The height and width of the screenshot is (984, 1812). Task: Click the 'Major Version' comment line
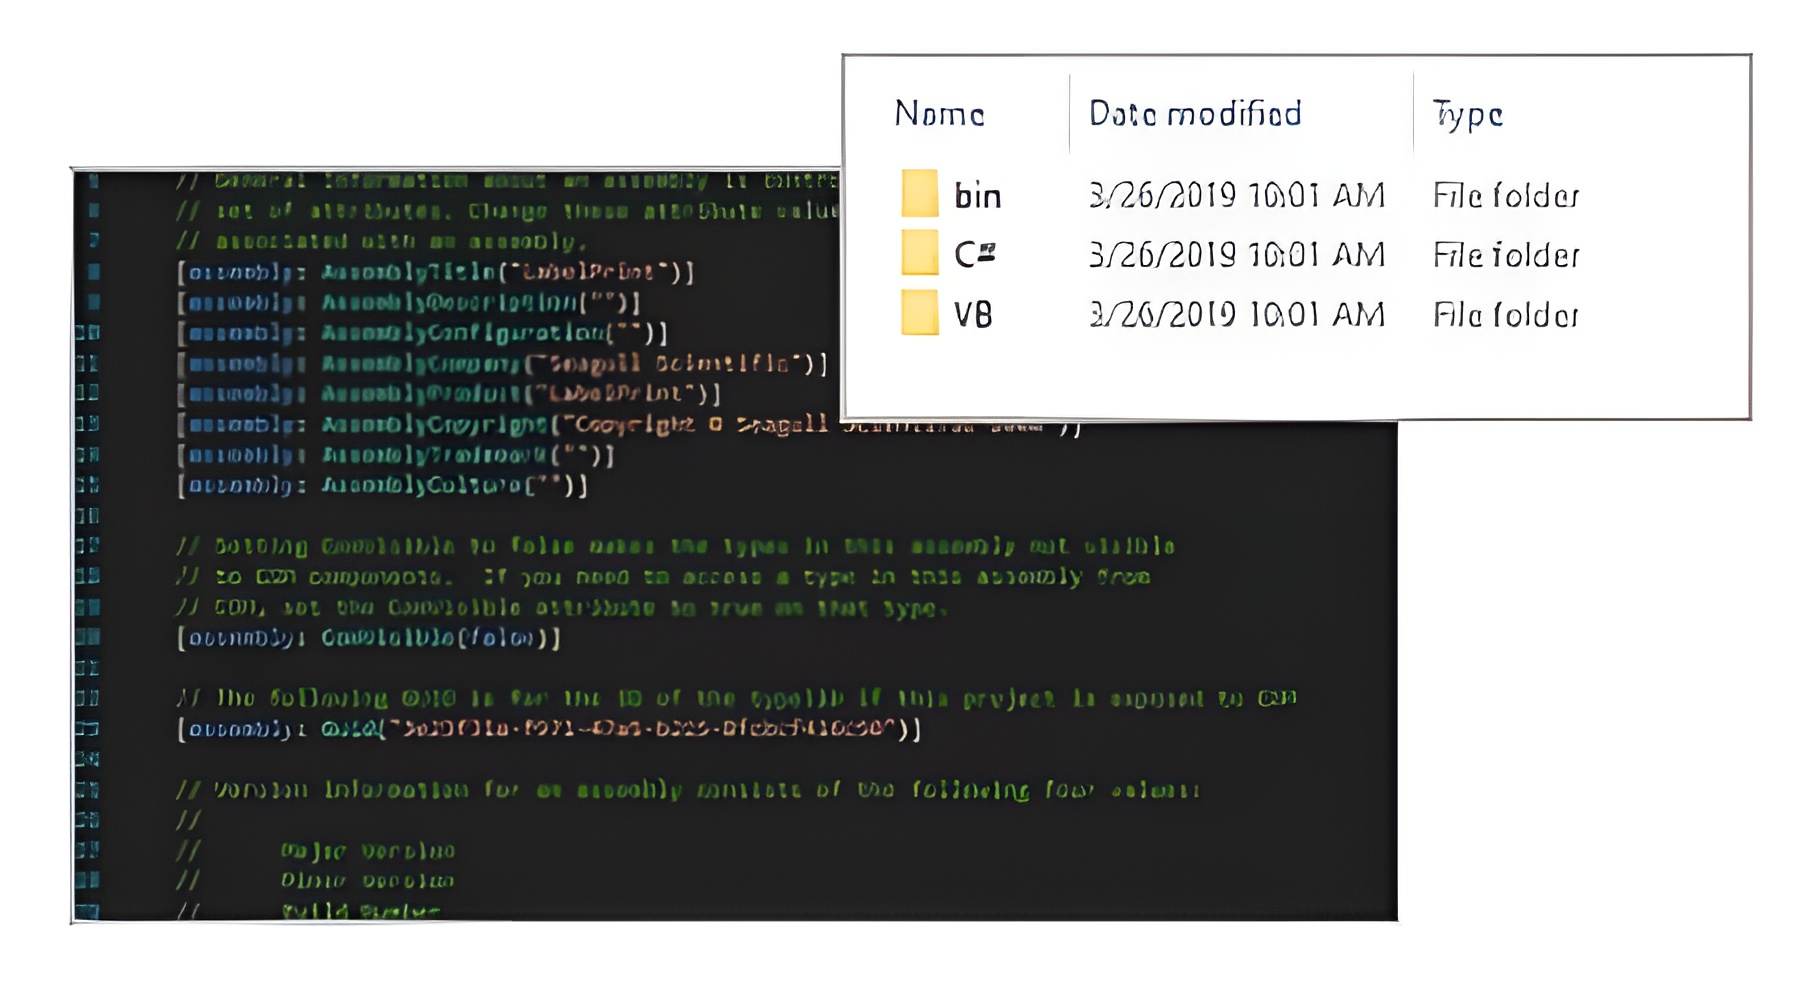click(x=367, y=851)
